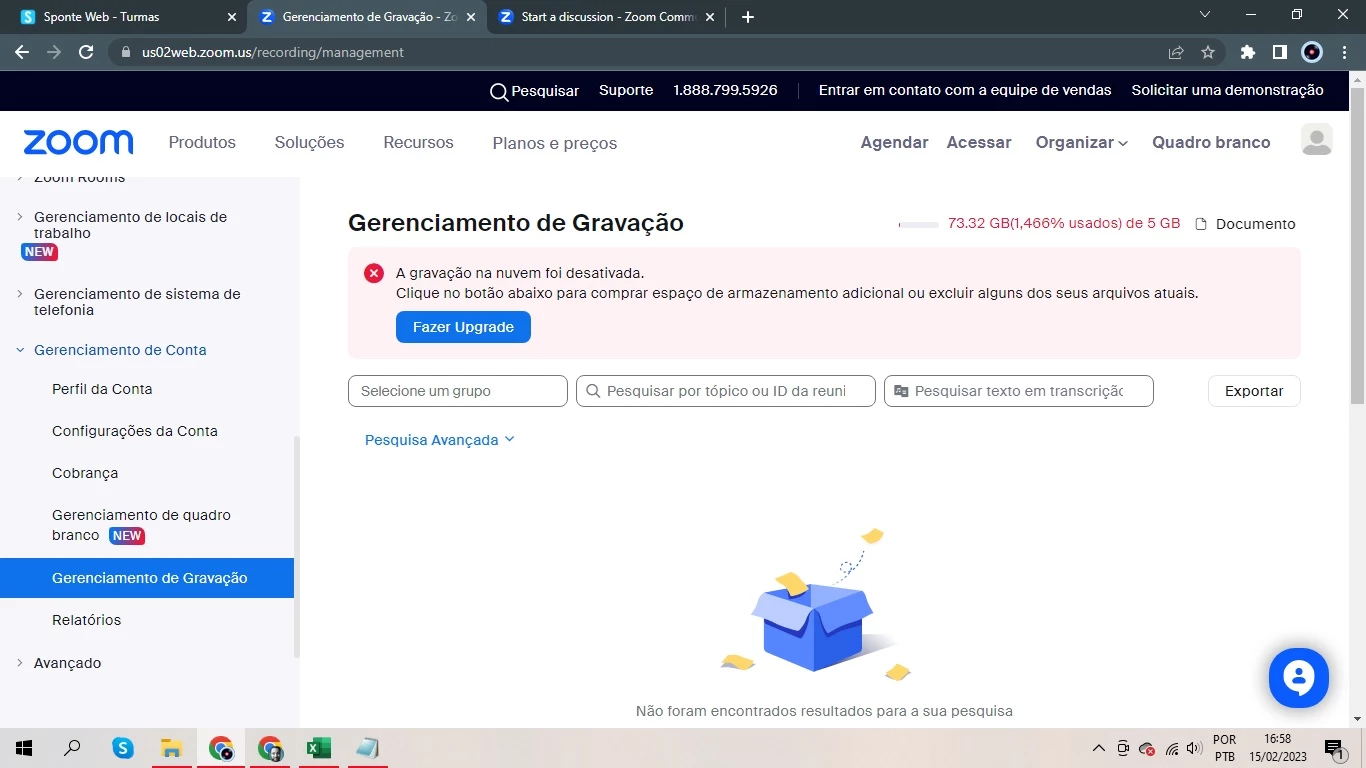The image size is (1366, 768).
Task: Click Suporte link
Action: [x=626, y=90]
